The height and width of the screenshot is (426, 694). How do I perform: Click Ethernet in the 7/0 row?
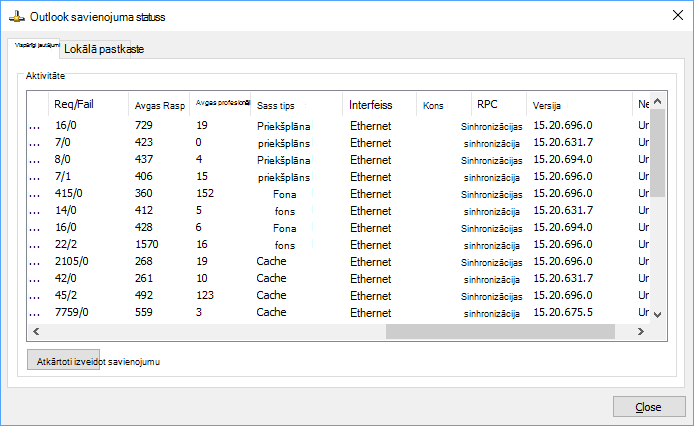click(370, 143)
